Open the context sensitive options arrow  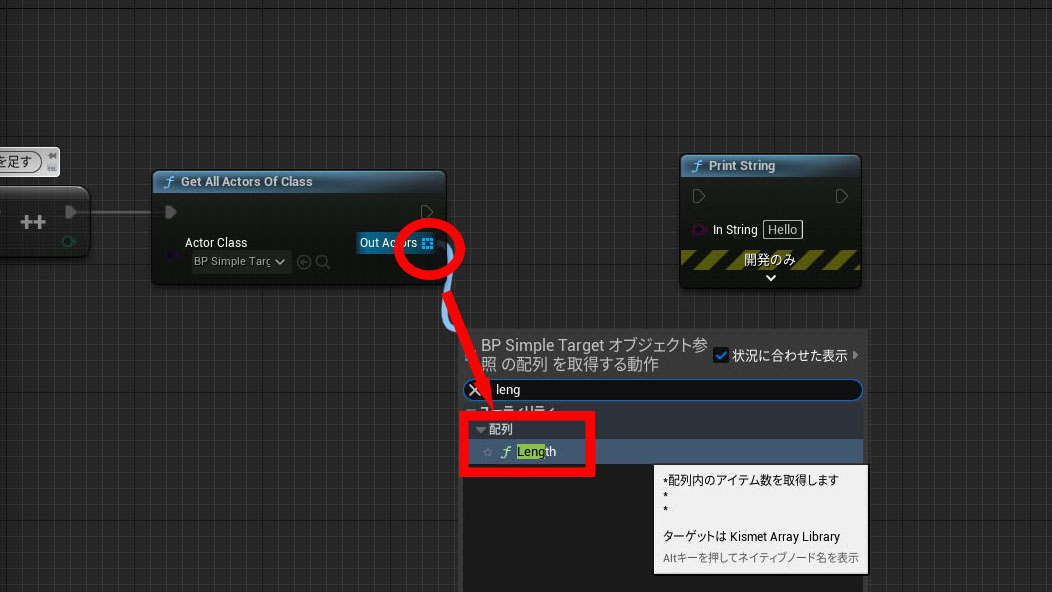coord(855,355)
